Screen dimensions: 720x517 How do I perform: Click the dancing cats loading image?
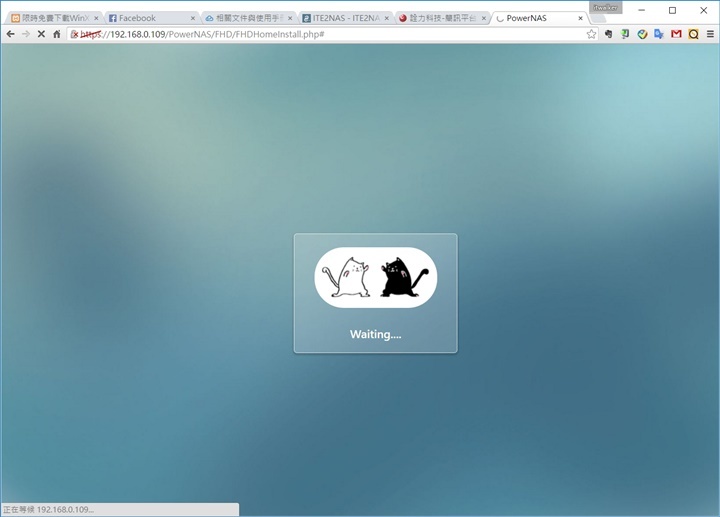coord(375,277)
